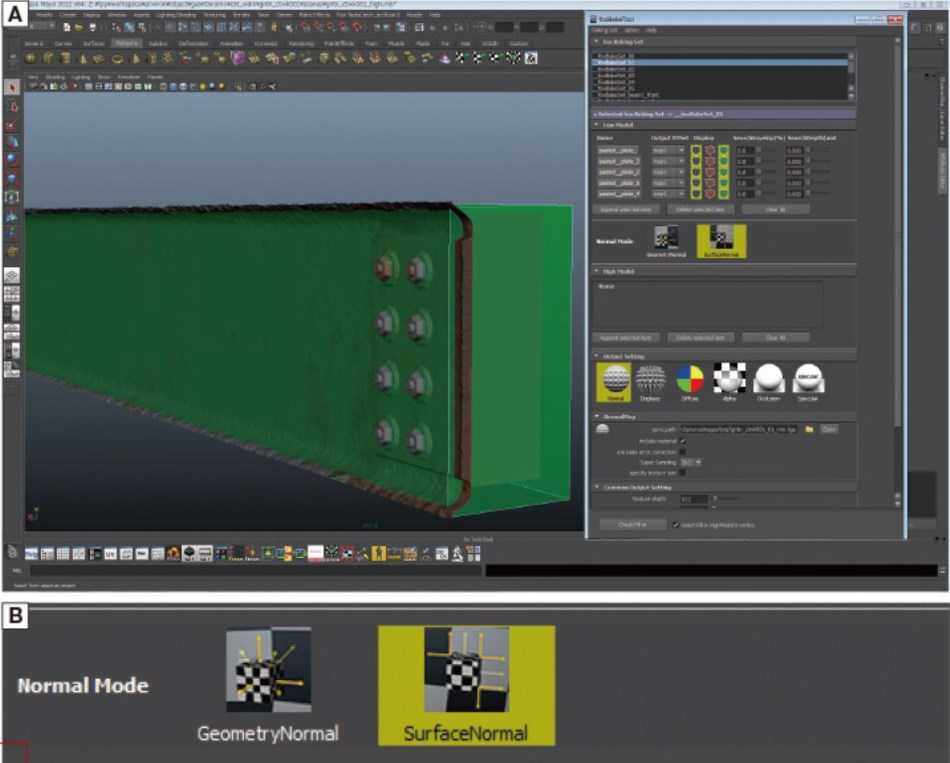Toggle green display icon in last Low Model row

[723, 194]
